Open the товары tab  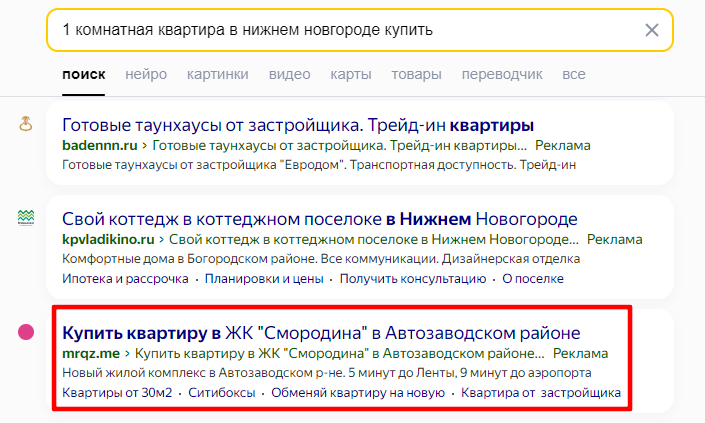click(x=416, y=74)
